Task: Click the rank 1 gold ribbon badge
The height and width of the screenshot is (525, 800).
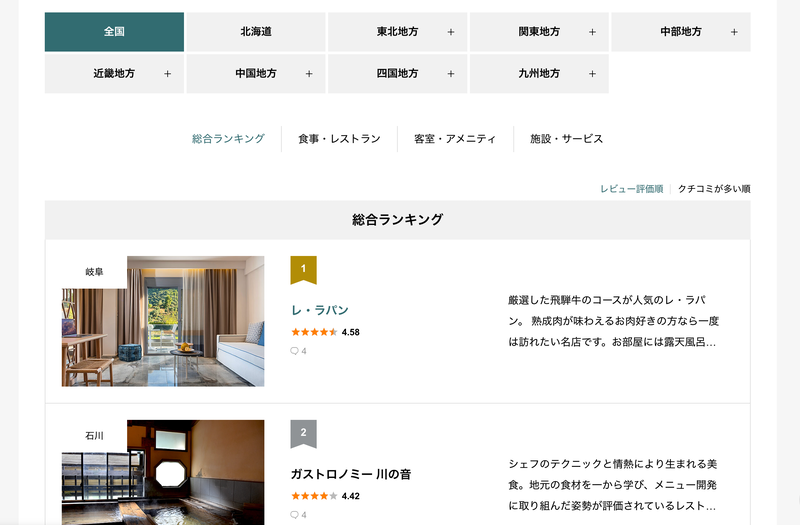Action: (304, 270)
